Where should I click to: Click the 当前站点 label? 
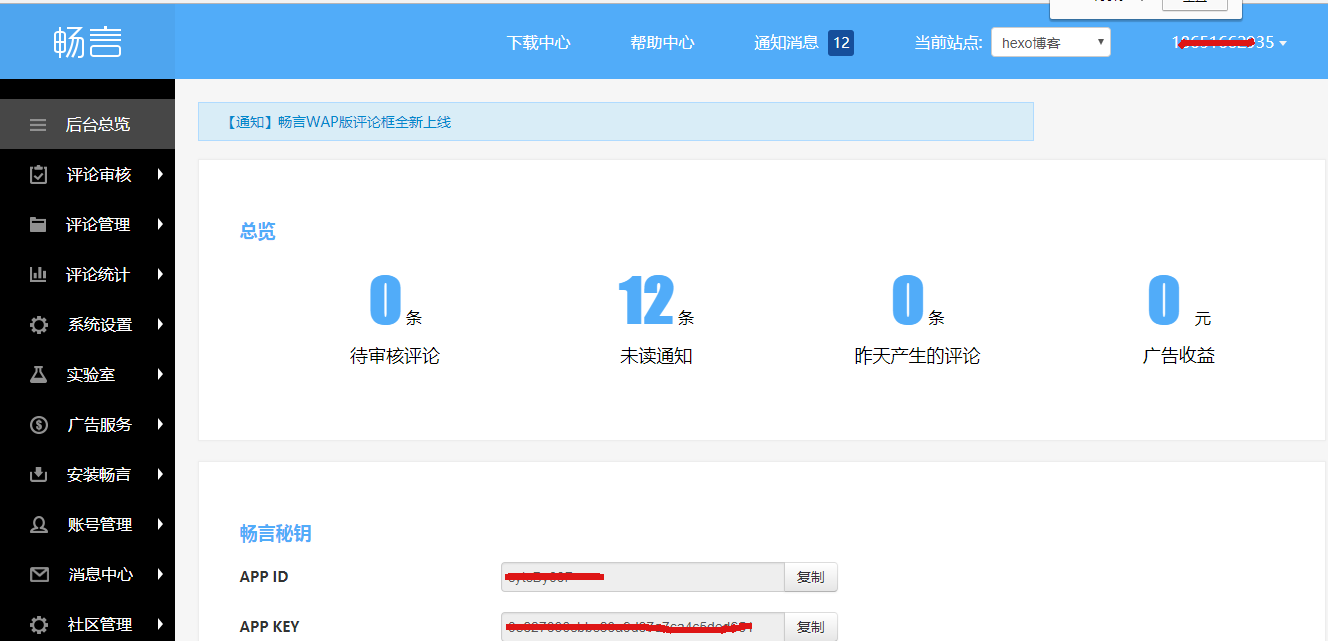[948, 43]
